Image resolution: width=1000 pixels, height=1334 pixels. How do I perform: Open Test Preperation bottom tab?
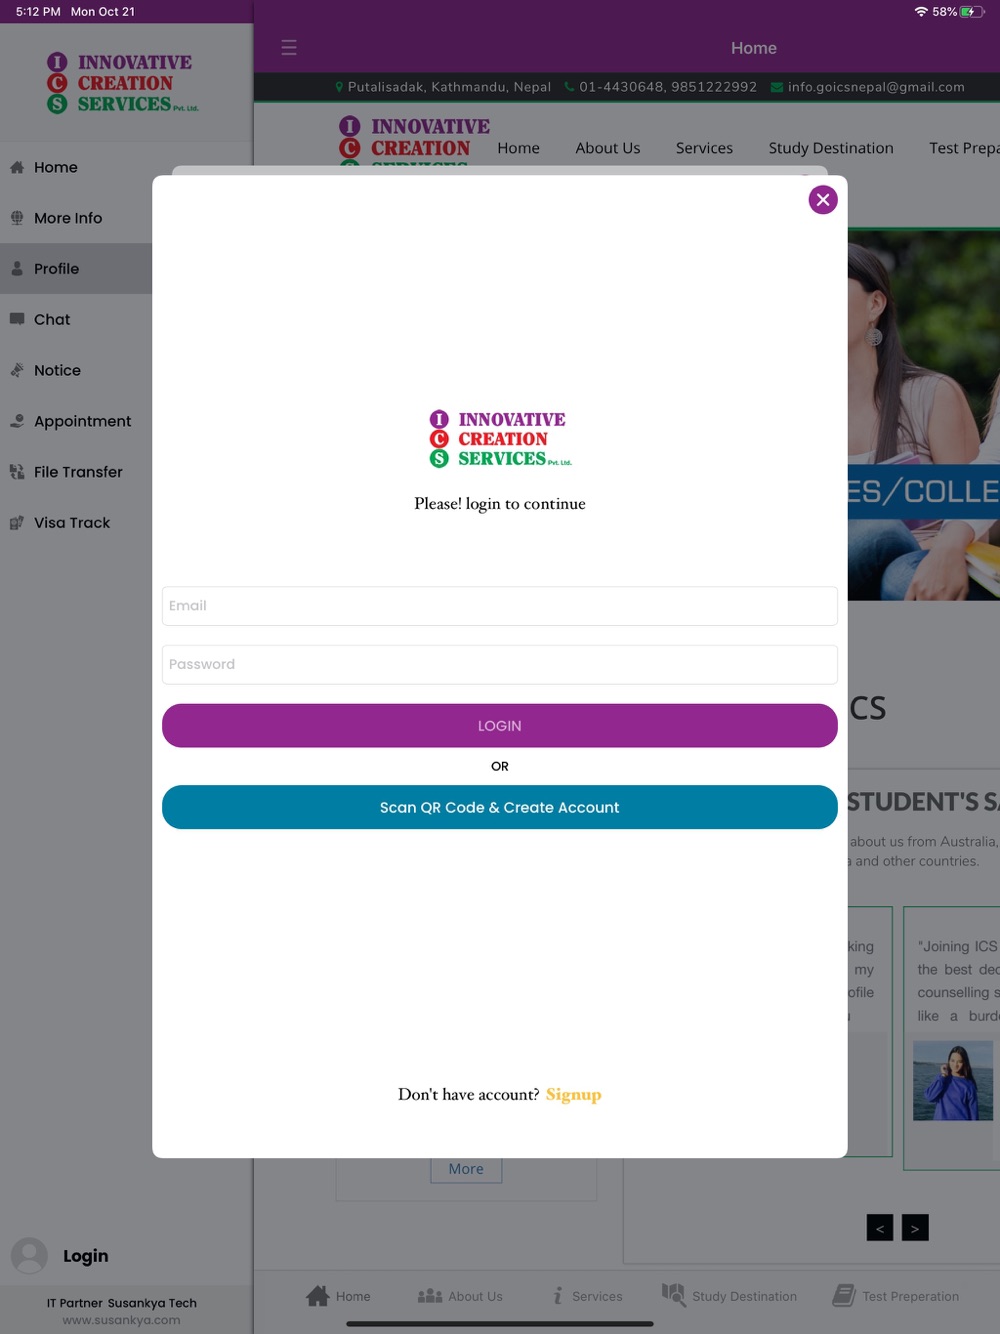pyautogui.click(x=895, y=1296)
